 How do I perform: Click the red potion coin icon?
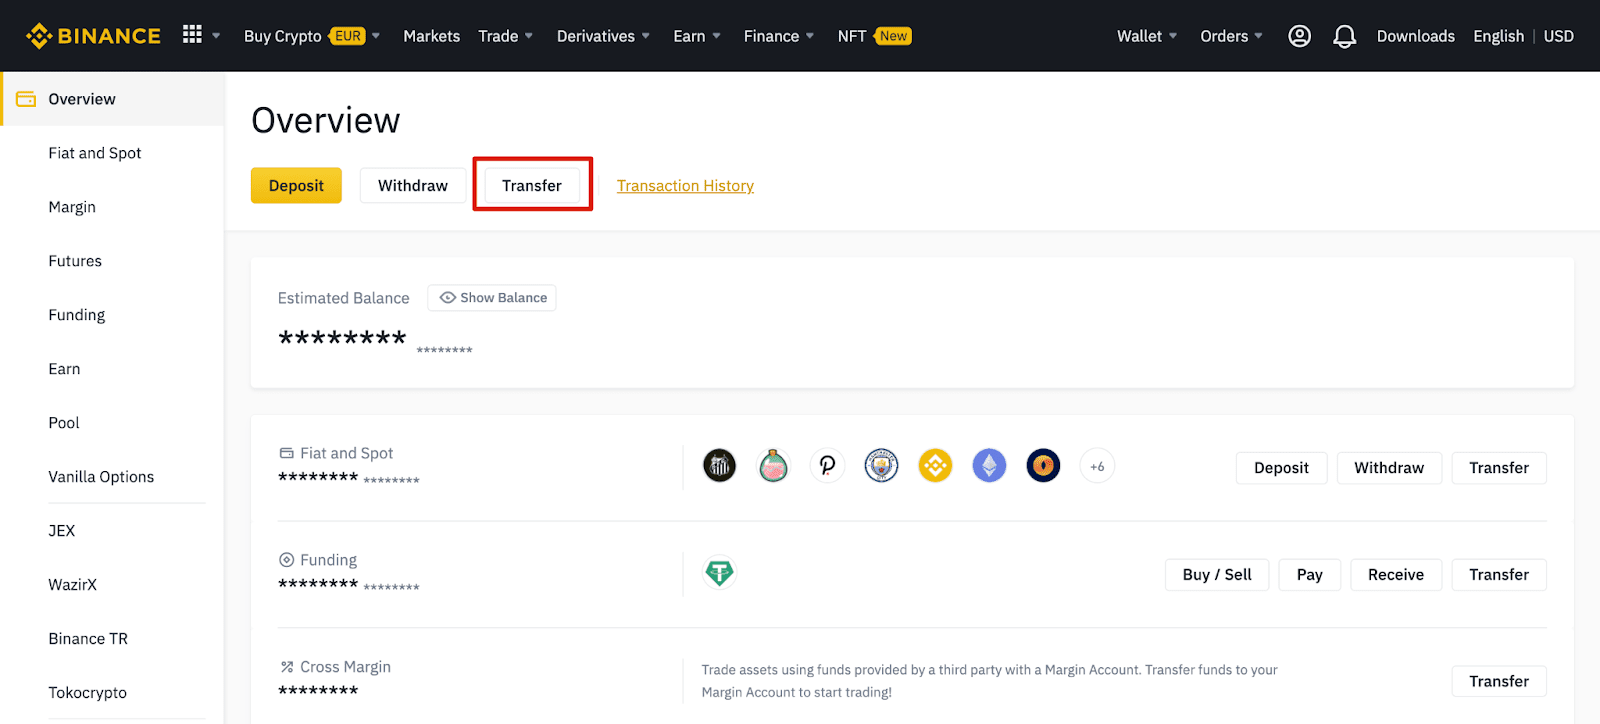[774, 466]
